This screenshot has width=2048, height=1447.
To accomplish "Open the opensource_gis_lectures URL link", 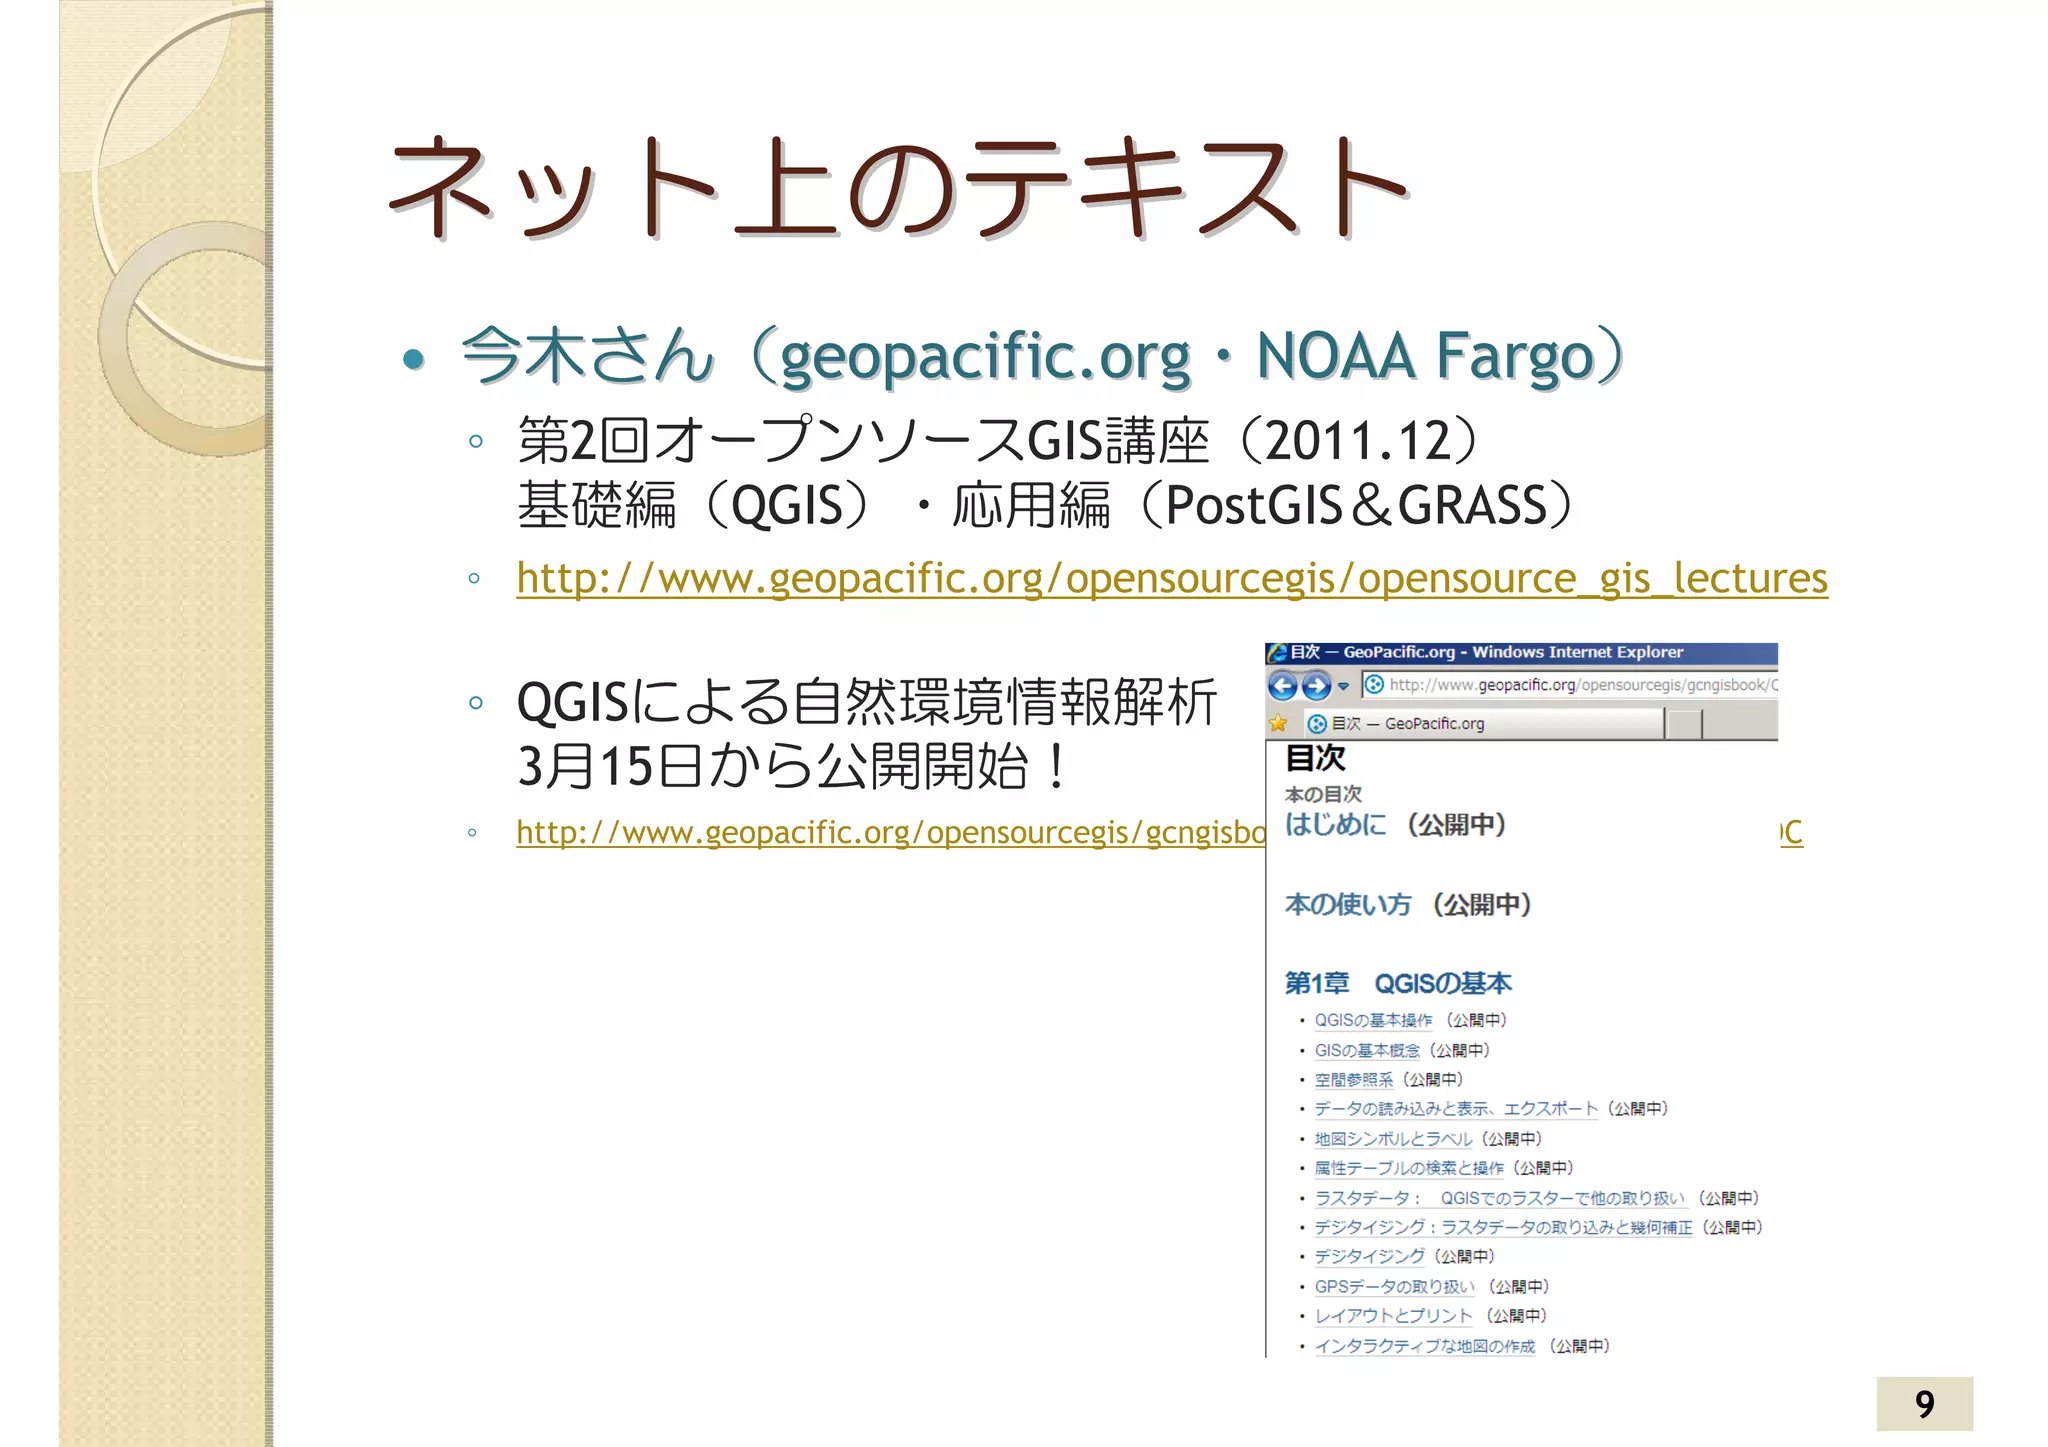I will tap(1172, 578).
